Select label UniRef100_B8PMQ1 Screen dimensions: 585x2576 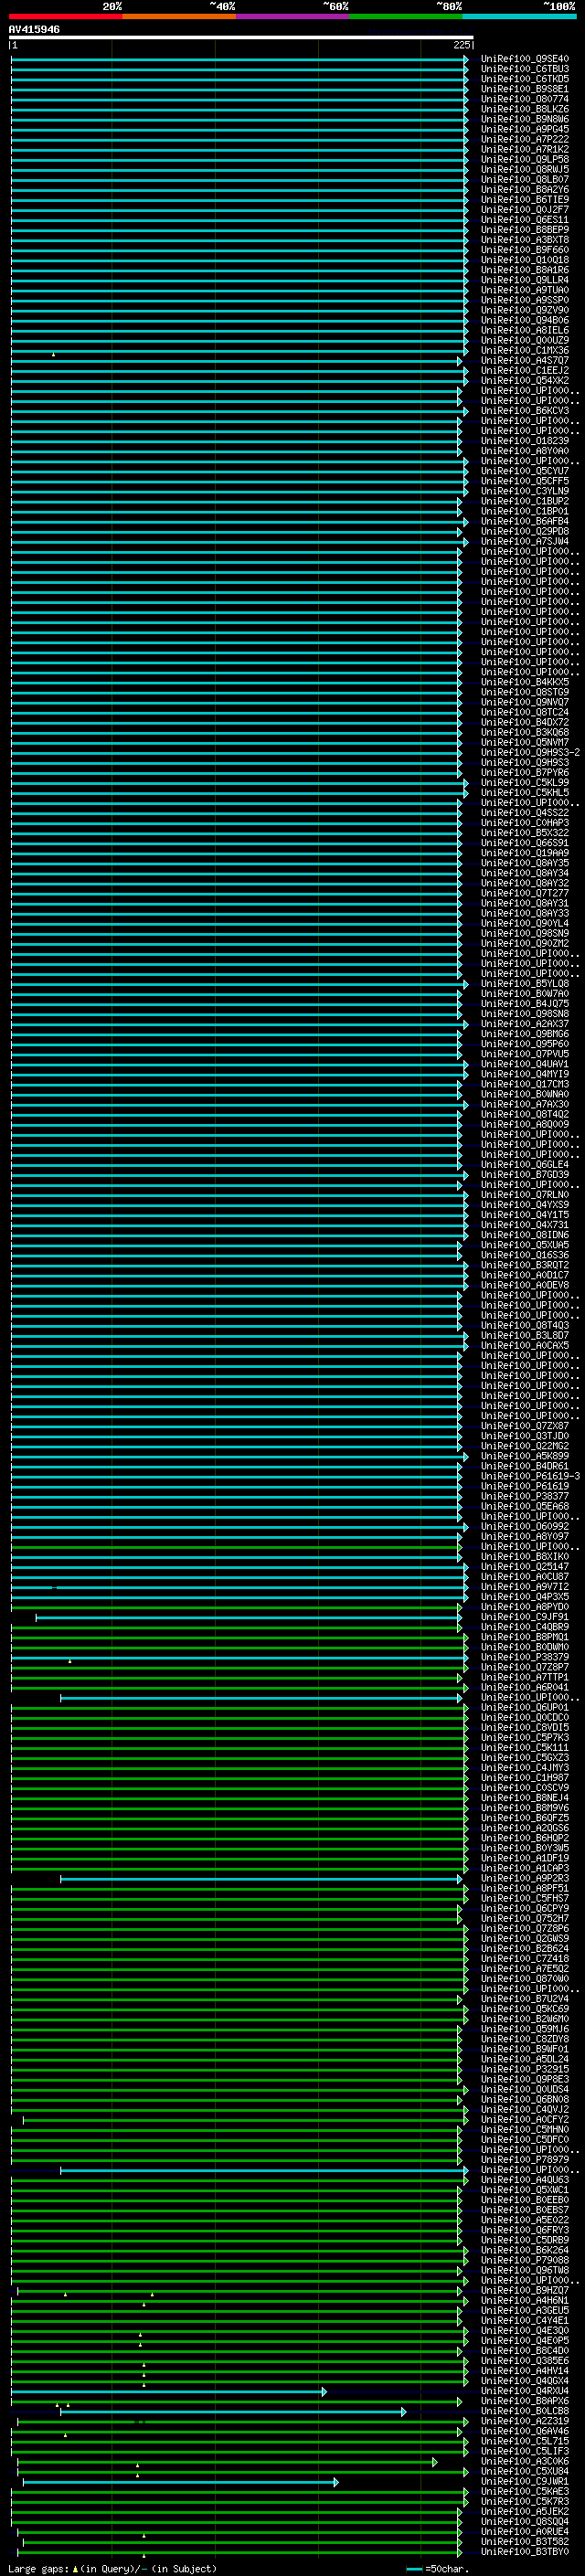[525, 1637]
